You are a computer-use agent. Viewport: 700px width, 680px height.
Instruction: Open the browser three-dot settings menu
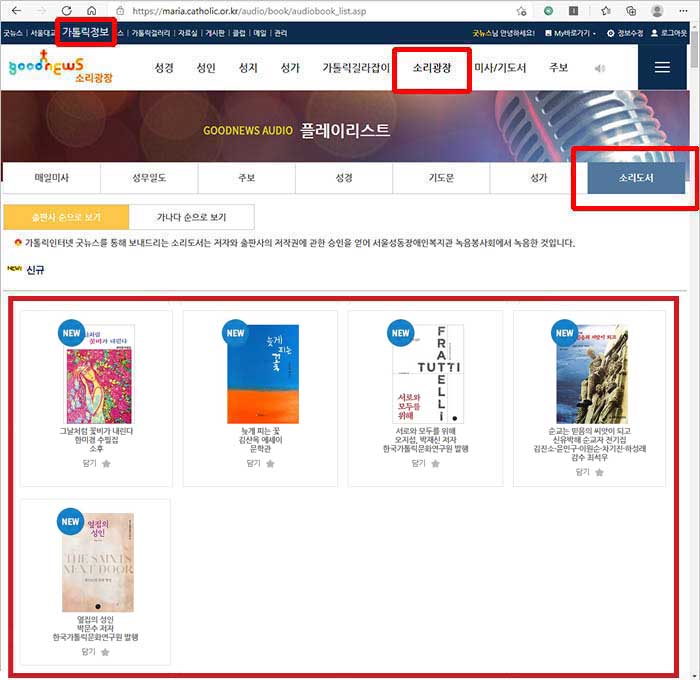pos(683,11)
